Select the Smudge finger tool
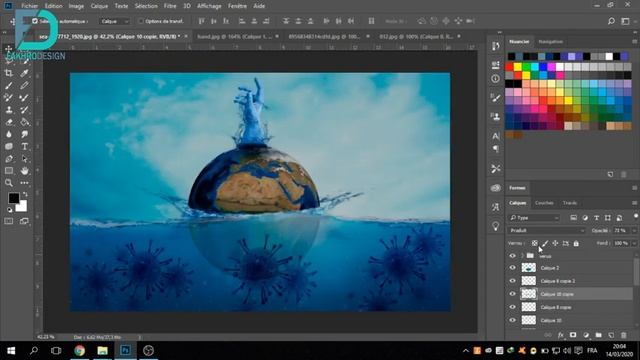This screenshot has width=640, height=360. [24, 134]
